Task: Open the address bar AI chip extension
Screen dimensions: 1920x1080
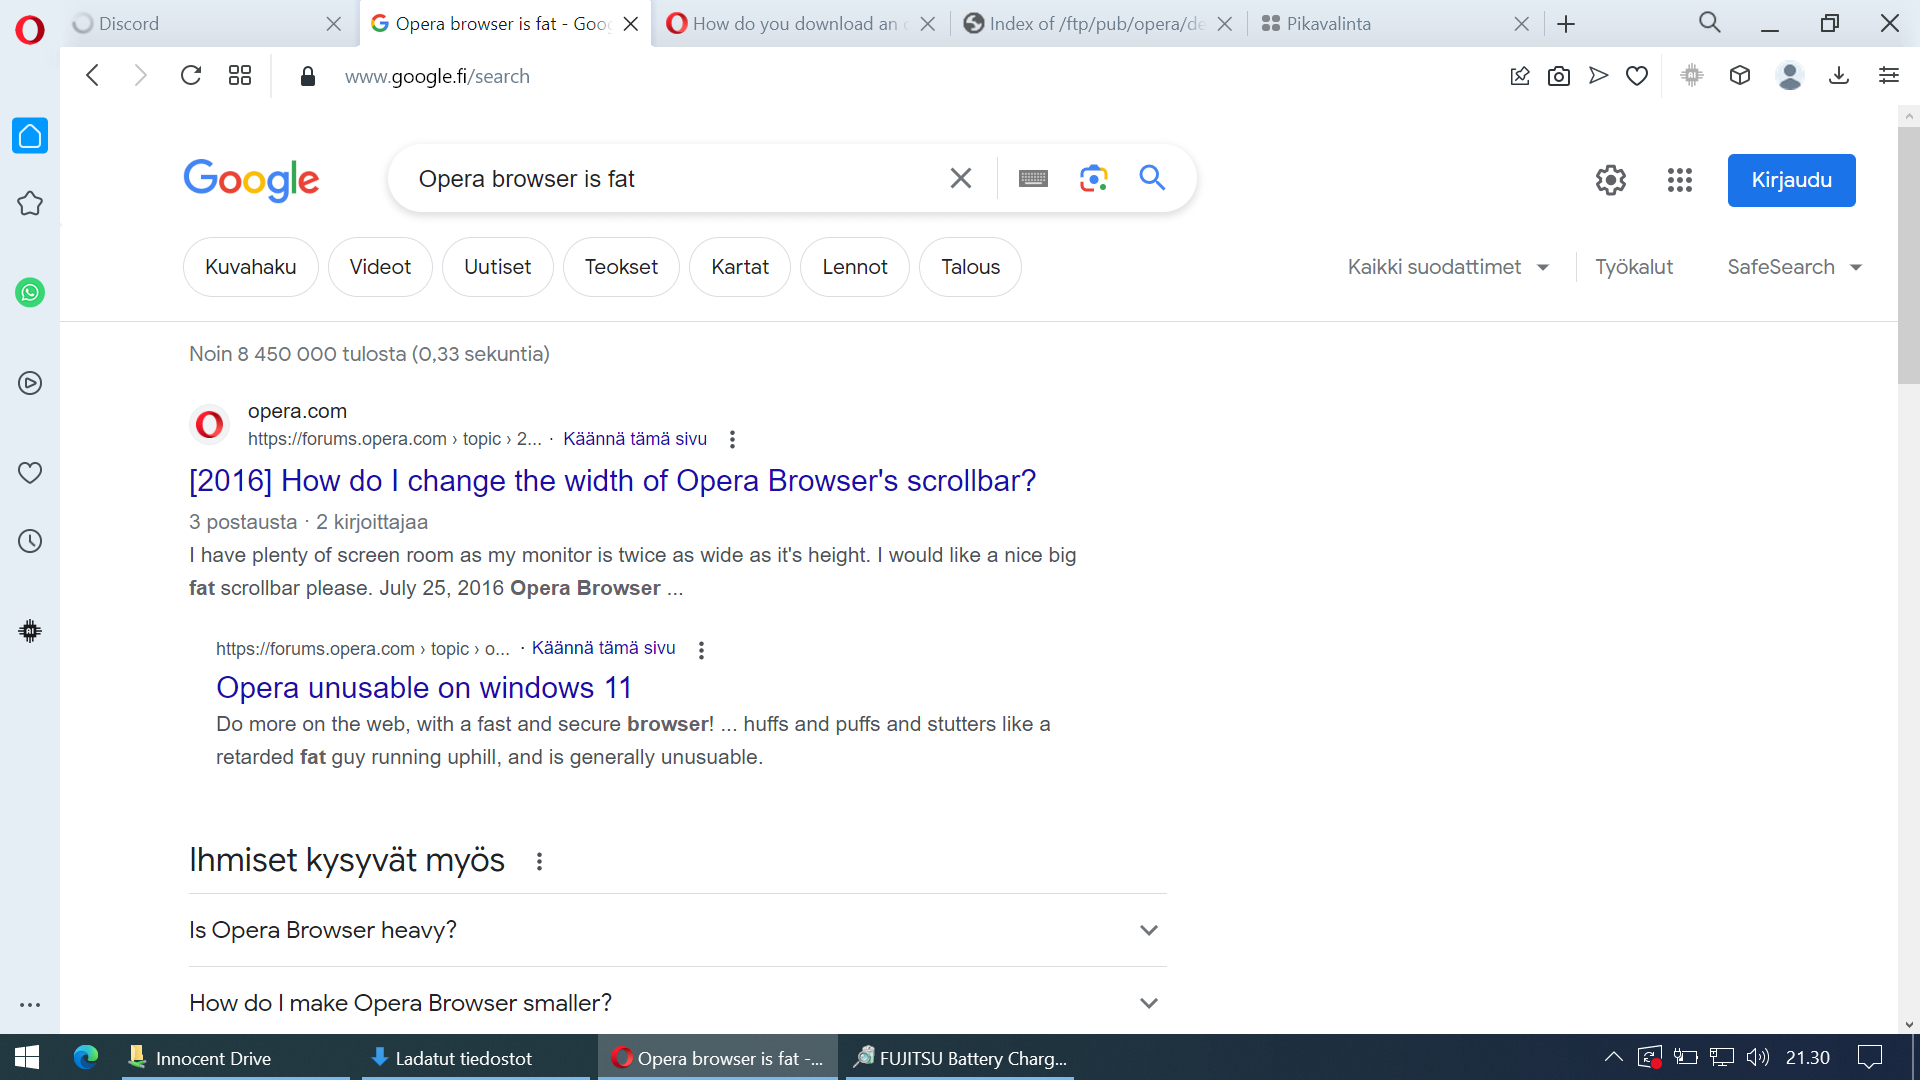Action: (x=1692, y=76)
